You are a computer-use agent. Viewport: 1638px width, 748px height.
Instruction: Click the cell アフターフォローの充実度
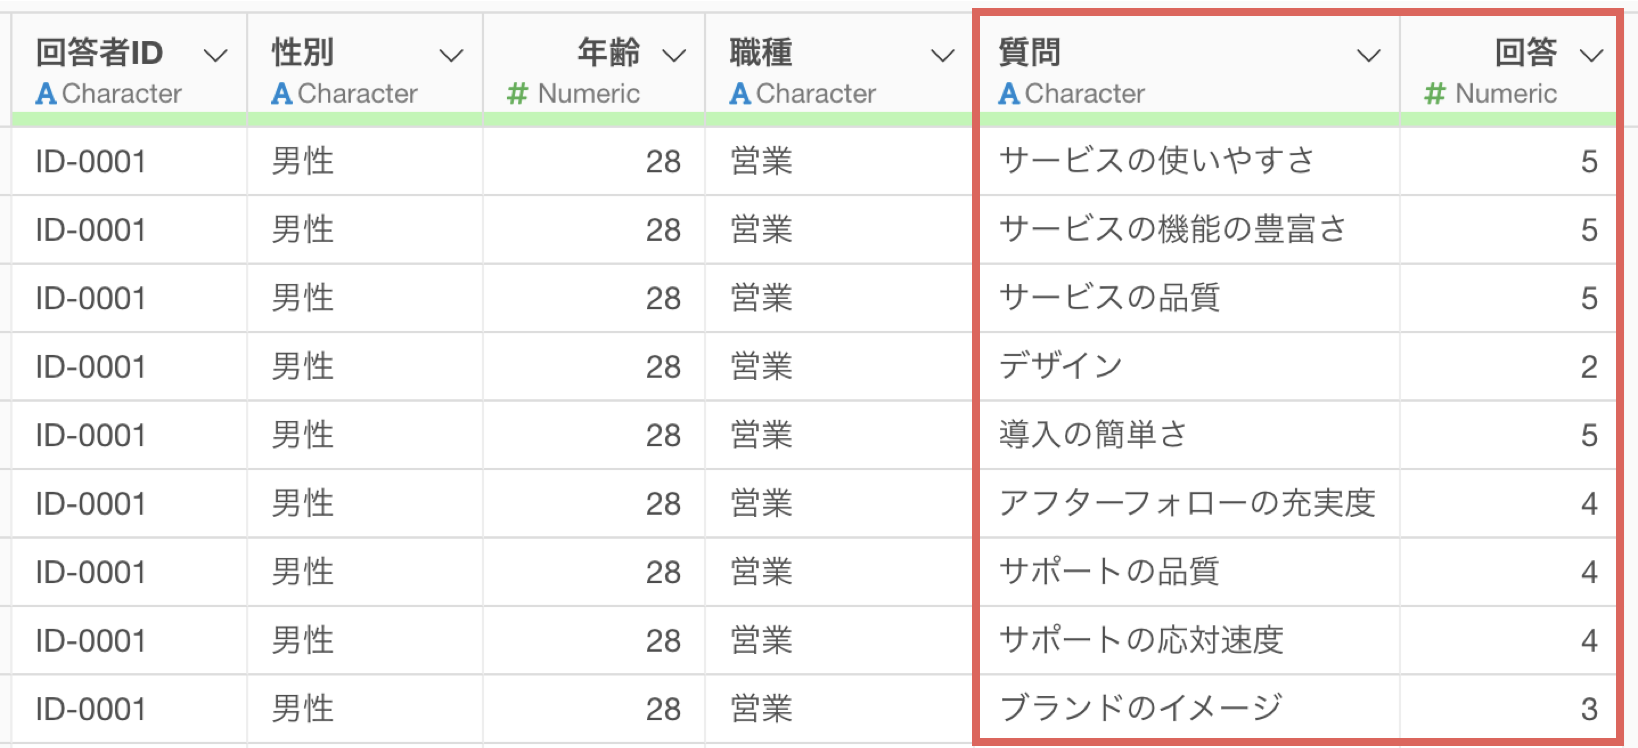pos(1190,504)
